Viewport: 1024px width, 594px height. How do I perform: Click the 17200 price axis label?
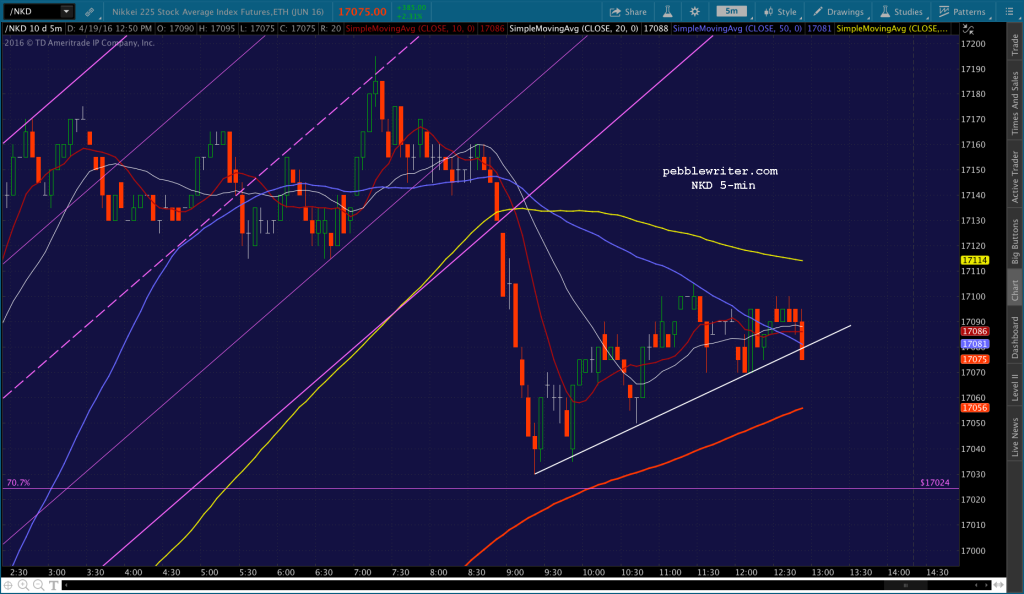tap(973, 44)
